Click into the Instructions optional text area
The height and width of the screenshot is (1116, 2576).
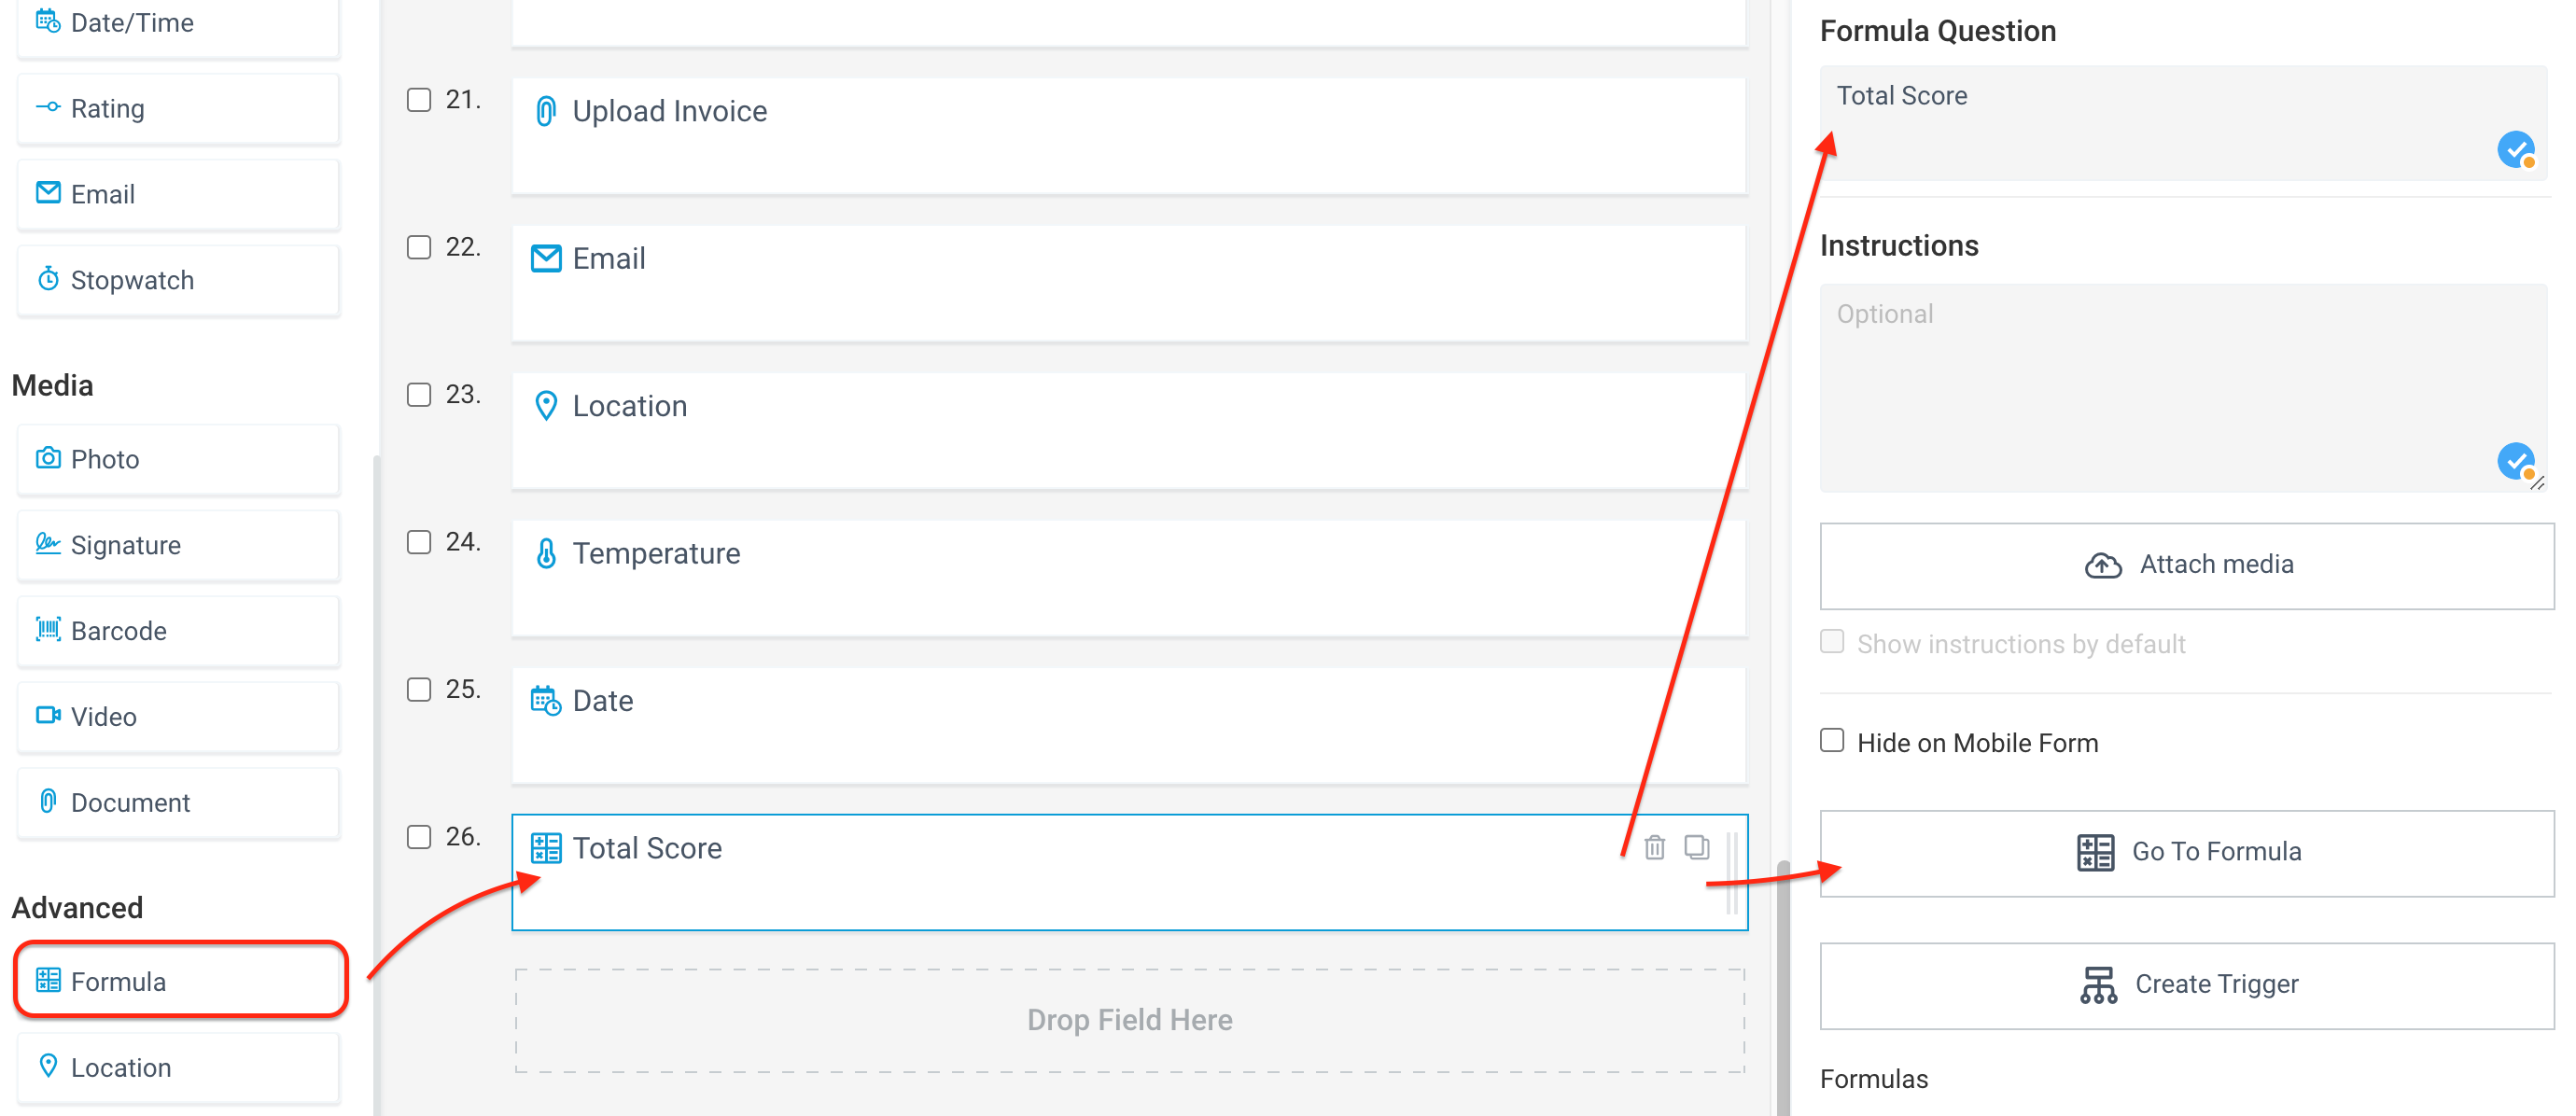2182,388
